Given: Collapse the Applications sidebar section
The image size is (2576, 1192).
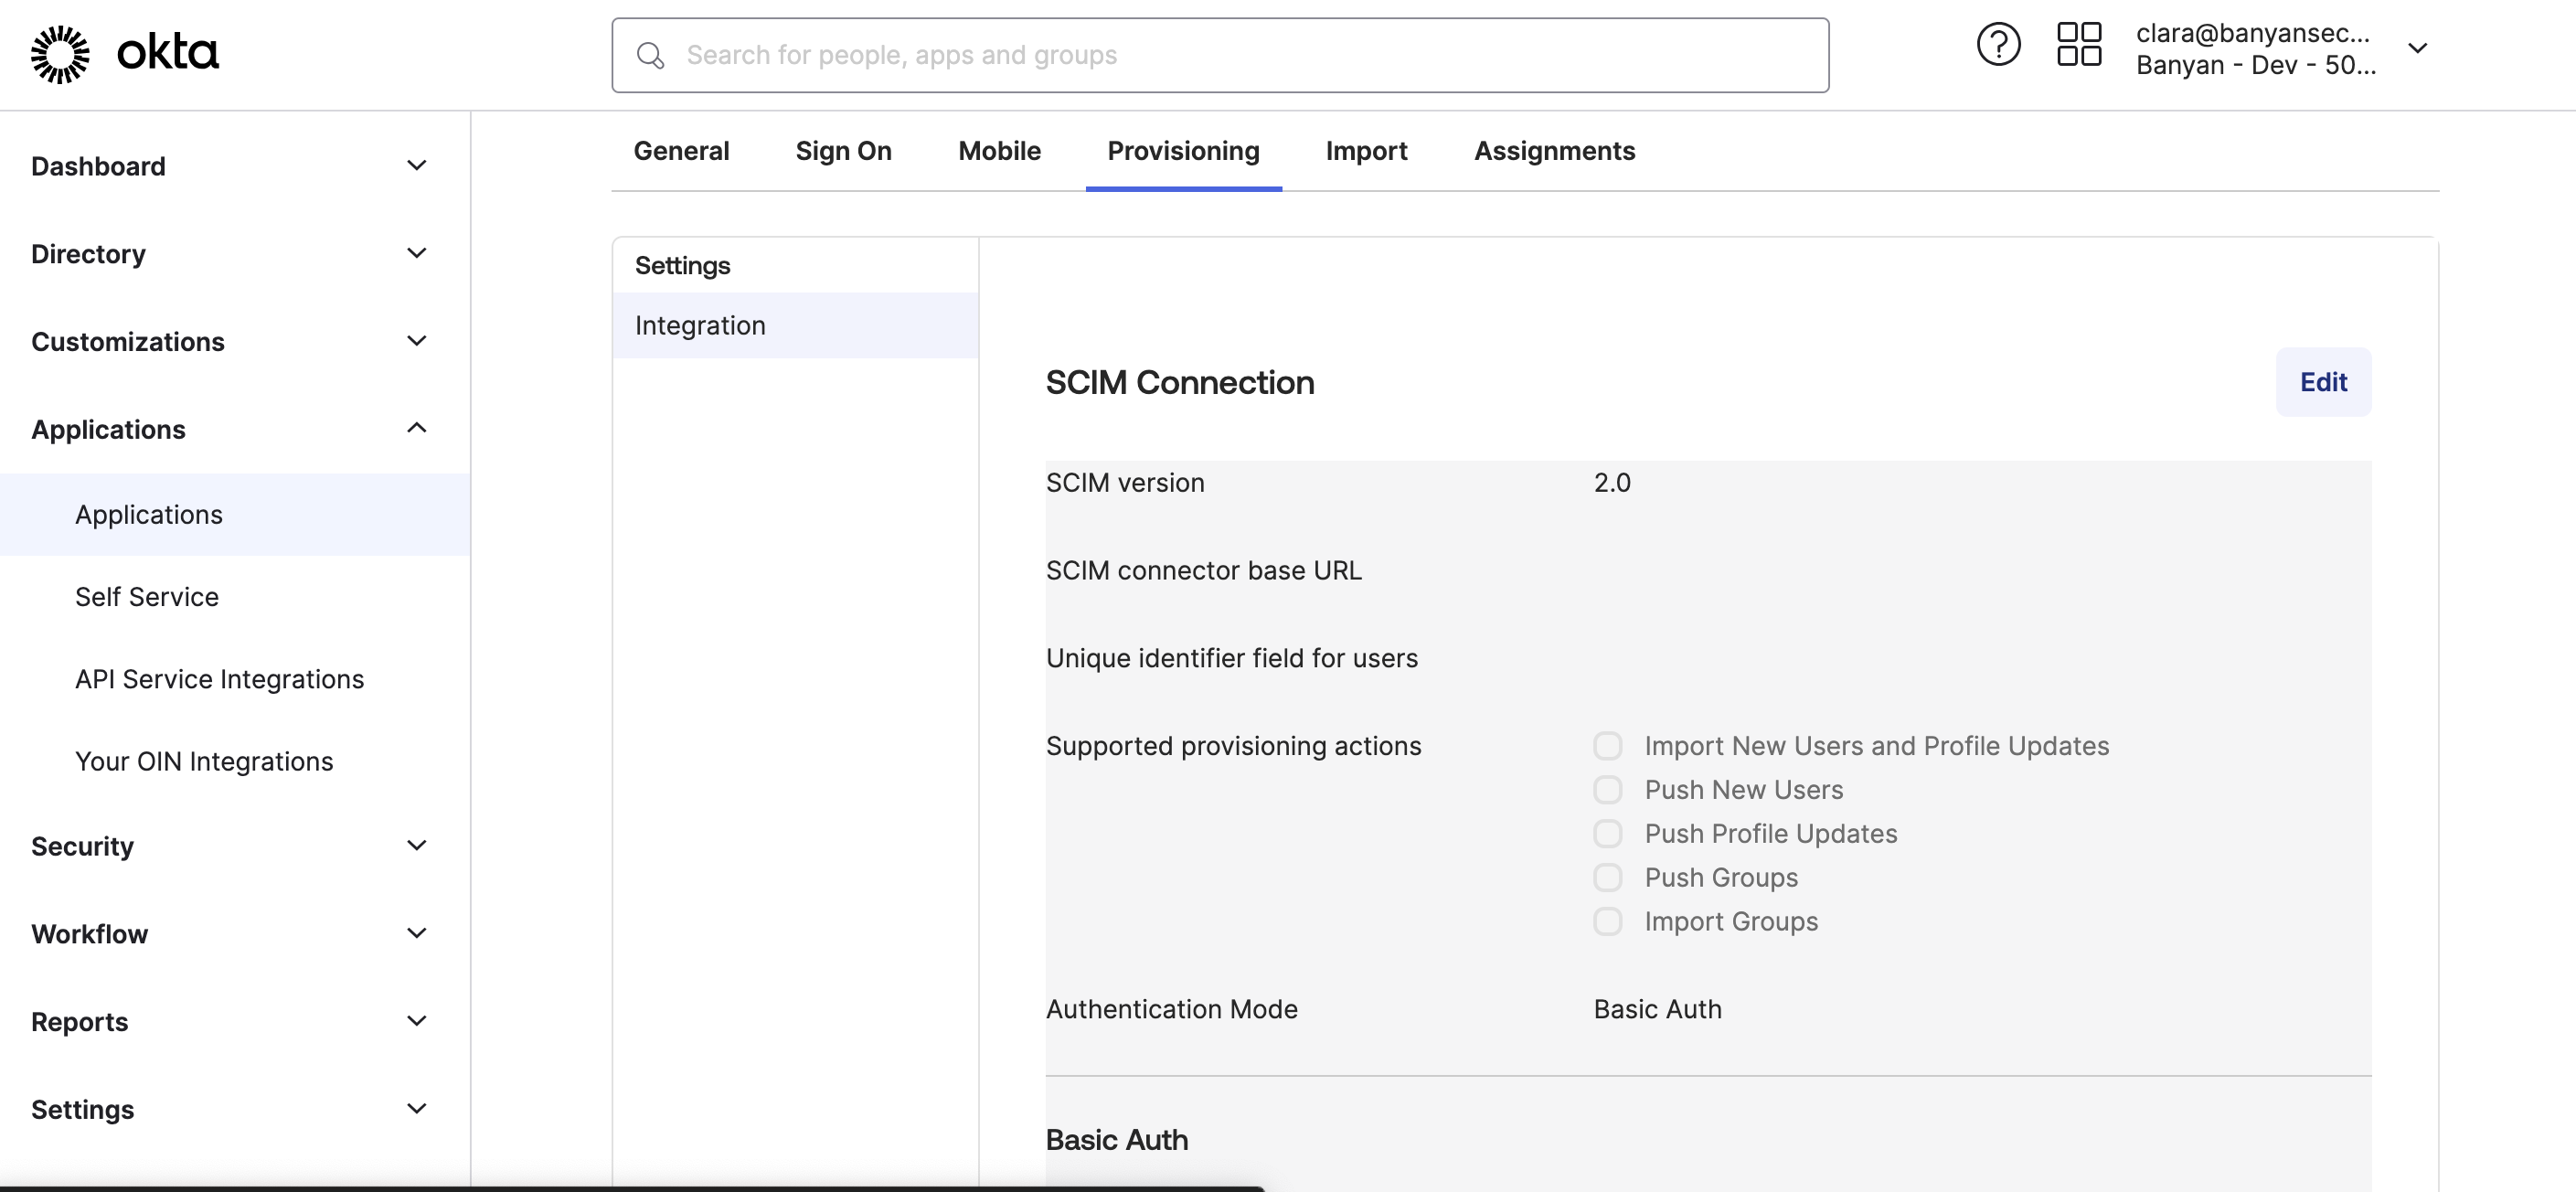Looking at the screenshot, I should [417, 429].
